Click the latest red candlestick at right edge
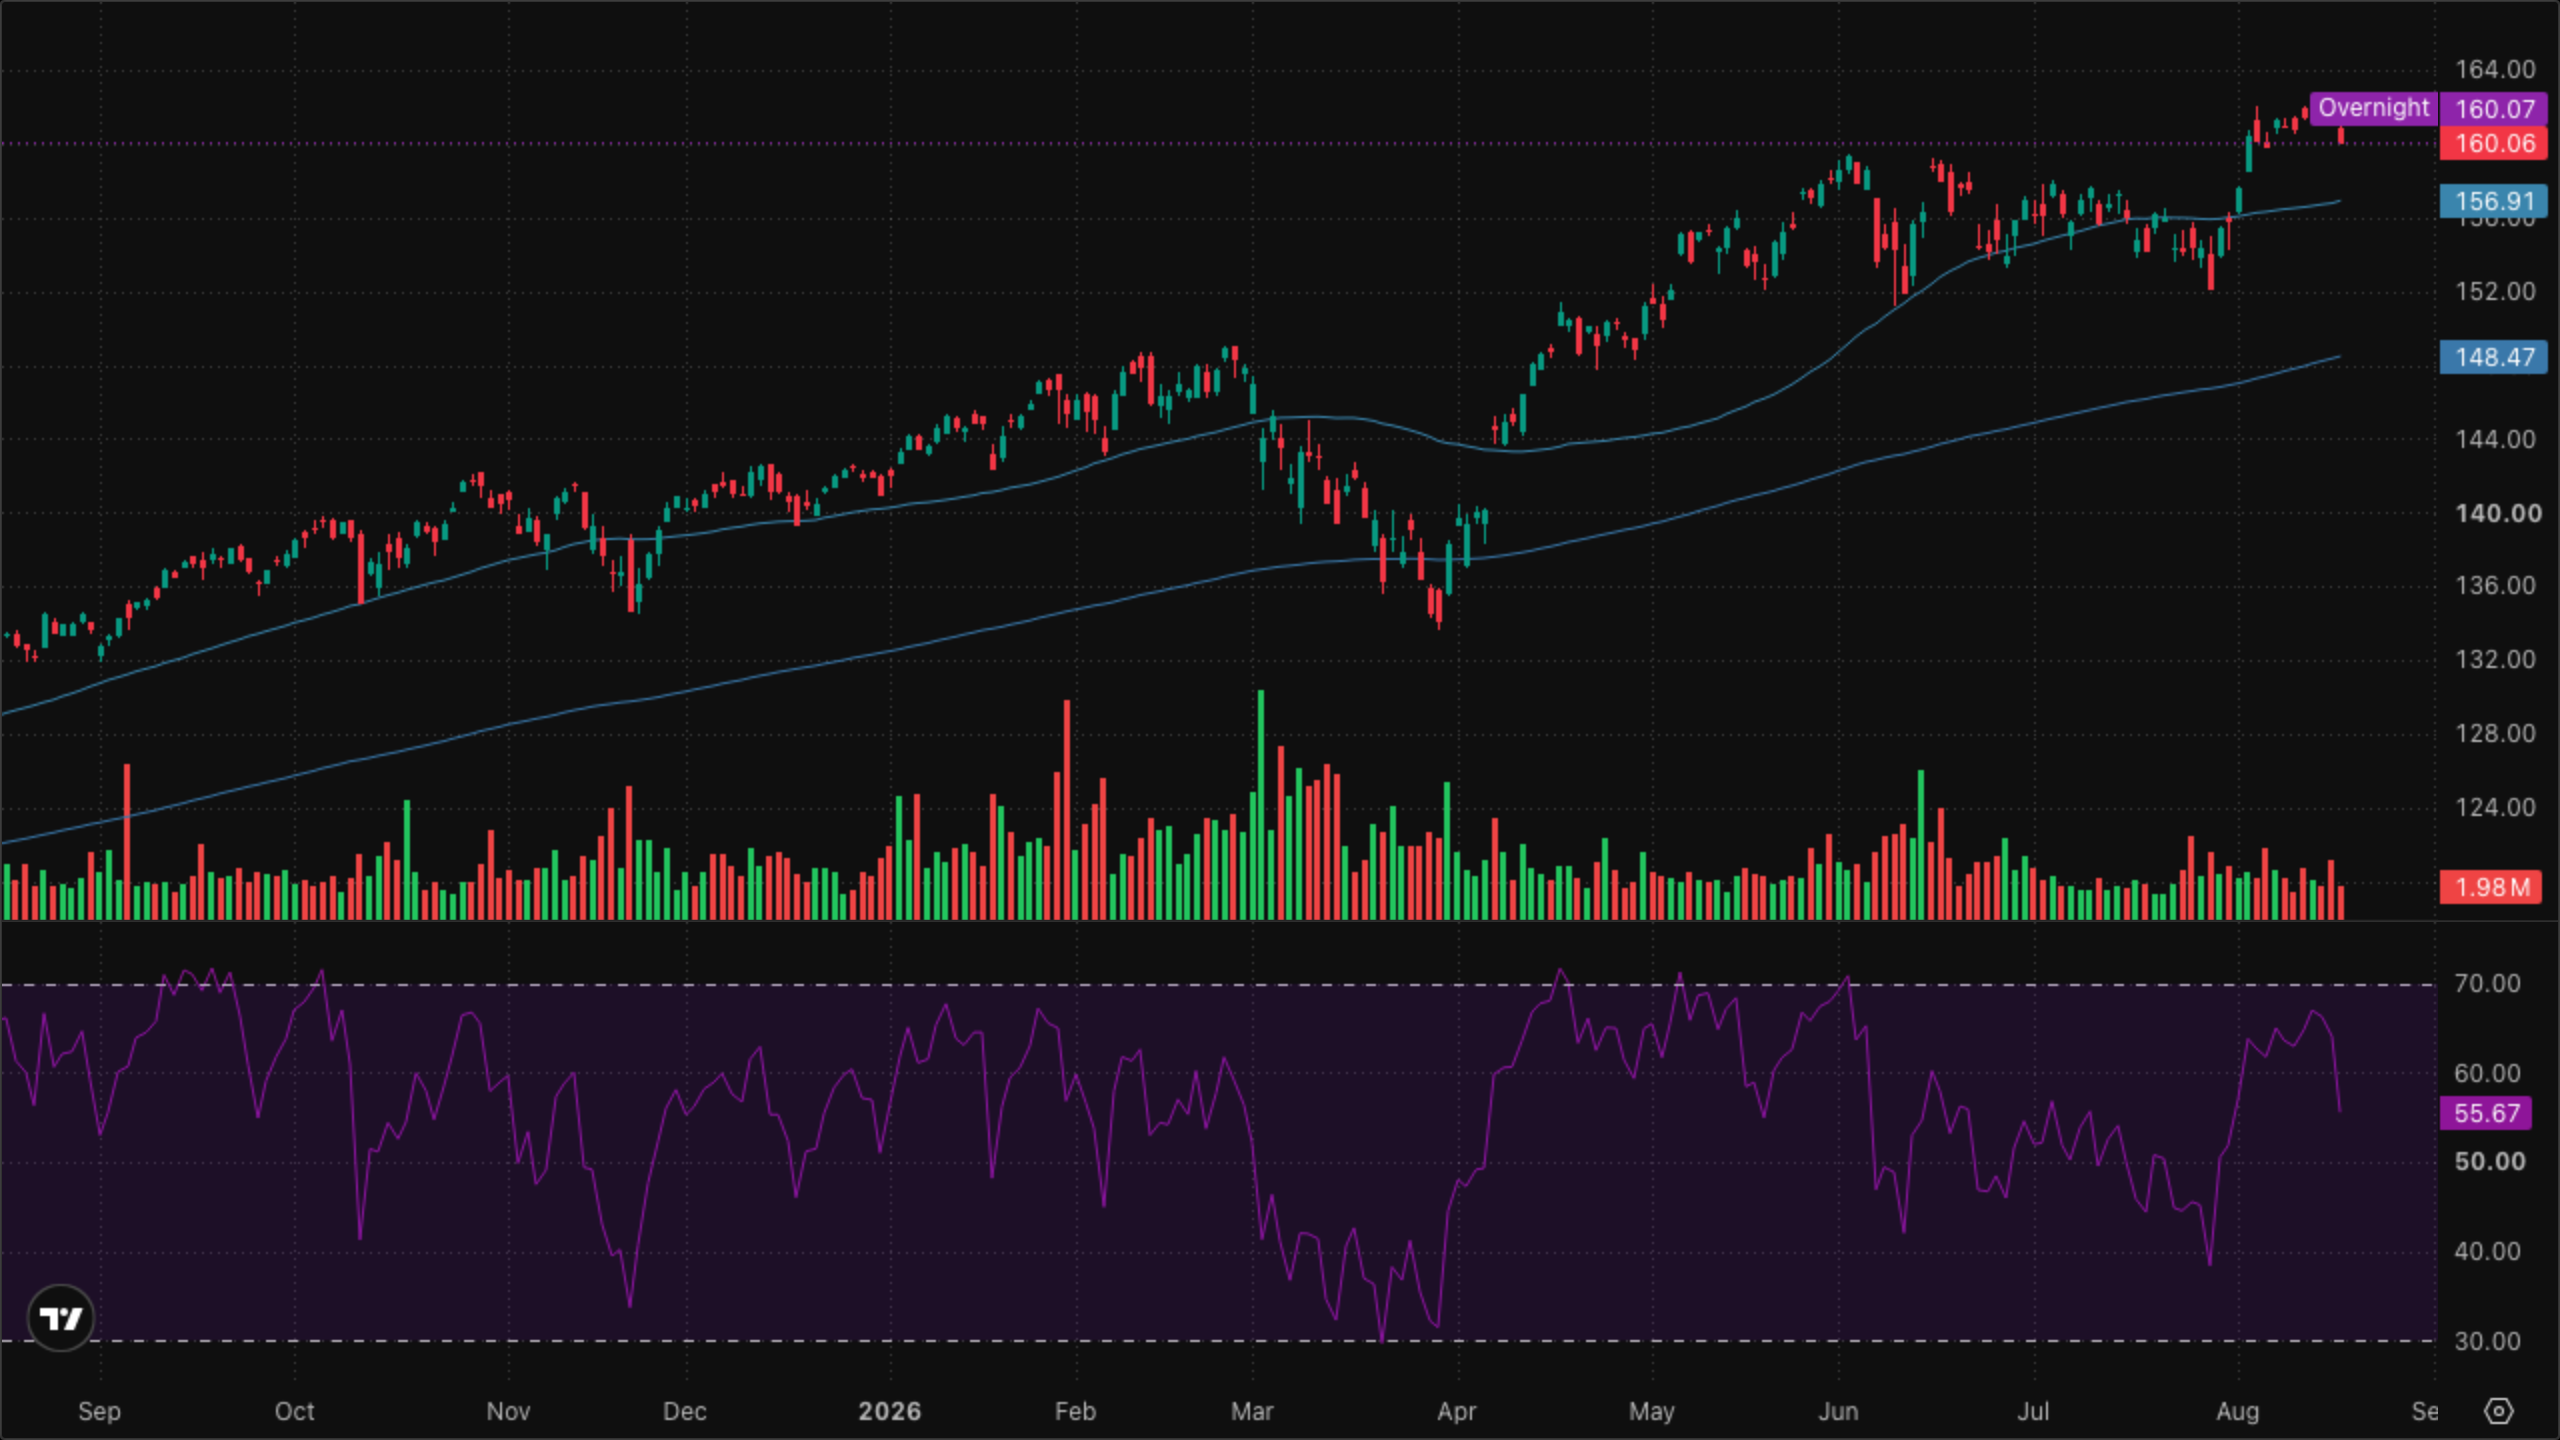Image resolution: width=2560 pixels, height=1440 pixels. [x=2341, y=136]
